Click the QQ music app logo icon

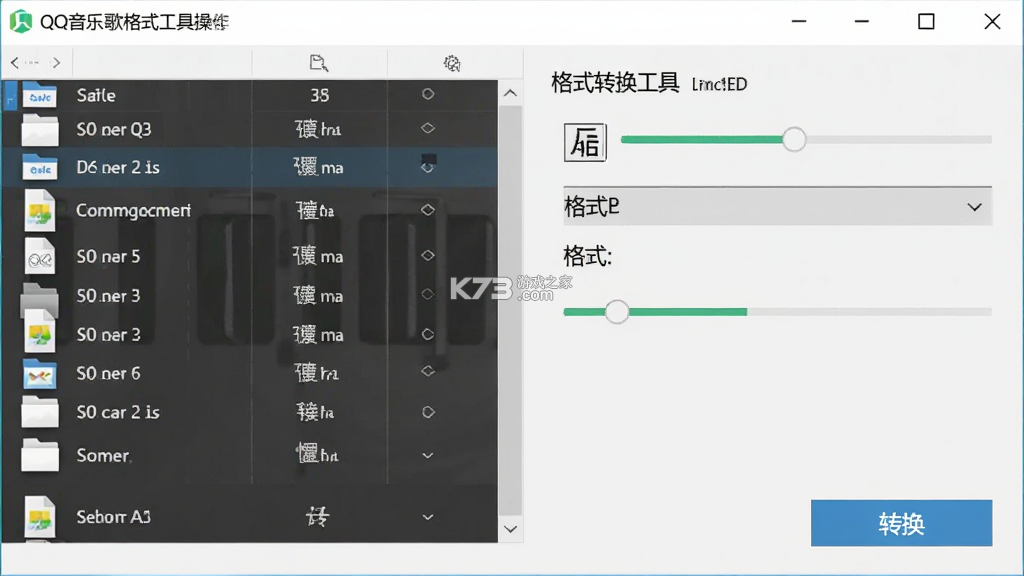[21, 22]
